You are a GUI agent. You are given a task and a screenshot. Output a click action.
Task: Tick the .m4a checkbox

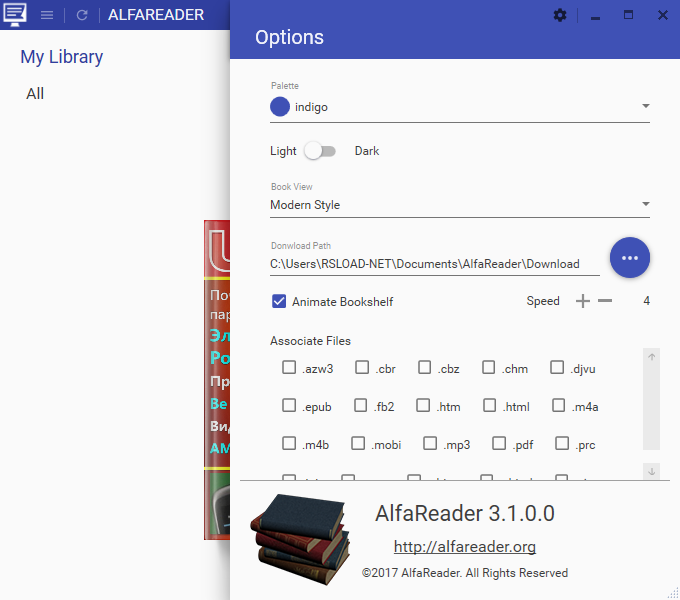pyautogui.click(x=559, y=405)
